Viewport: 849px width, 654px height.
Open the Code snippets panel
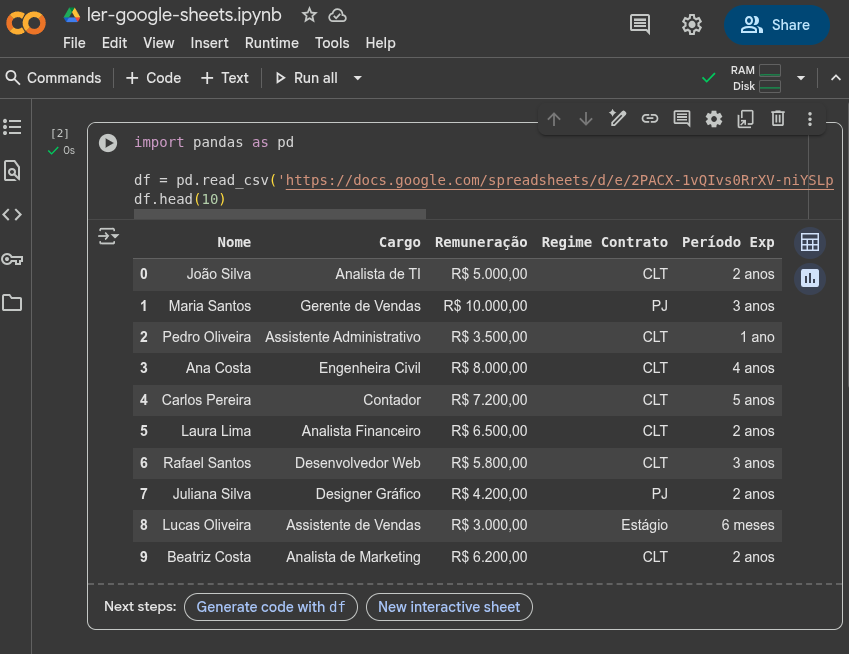point(14,214)
